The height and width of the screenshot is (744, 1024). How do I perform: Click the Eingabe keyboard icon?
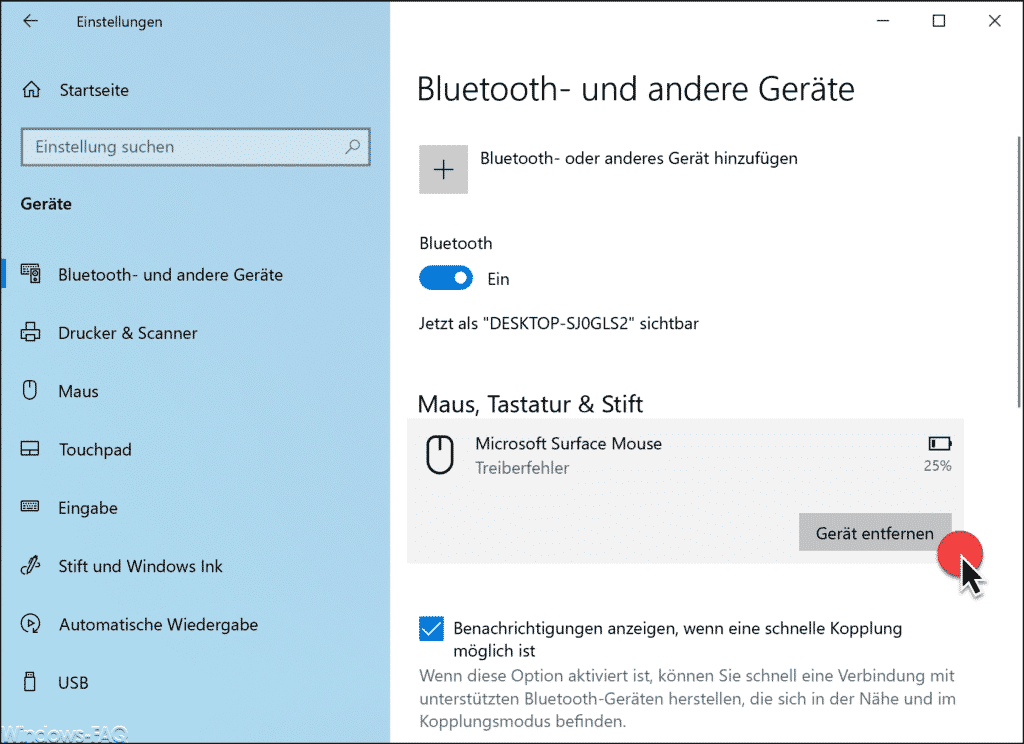(30, 507)
